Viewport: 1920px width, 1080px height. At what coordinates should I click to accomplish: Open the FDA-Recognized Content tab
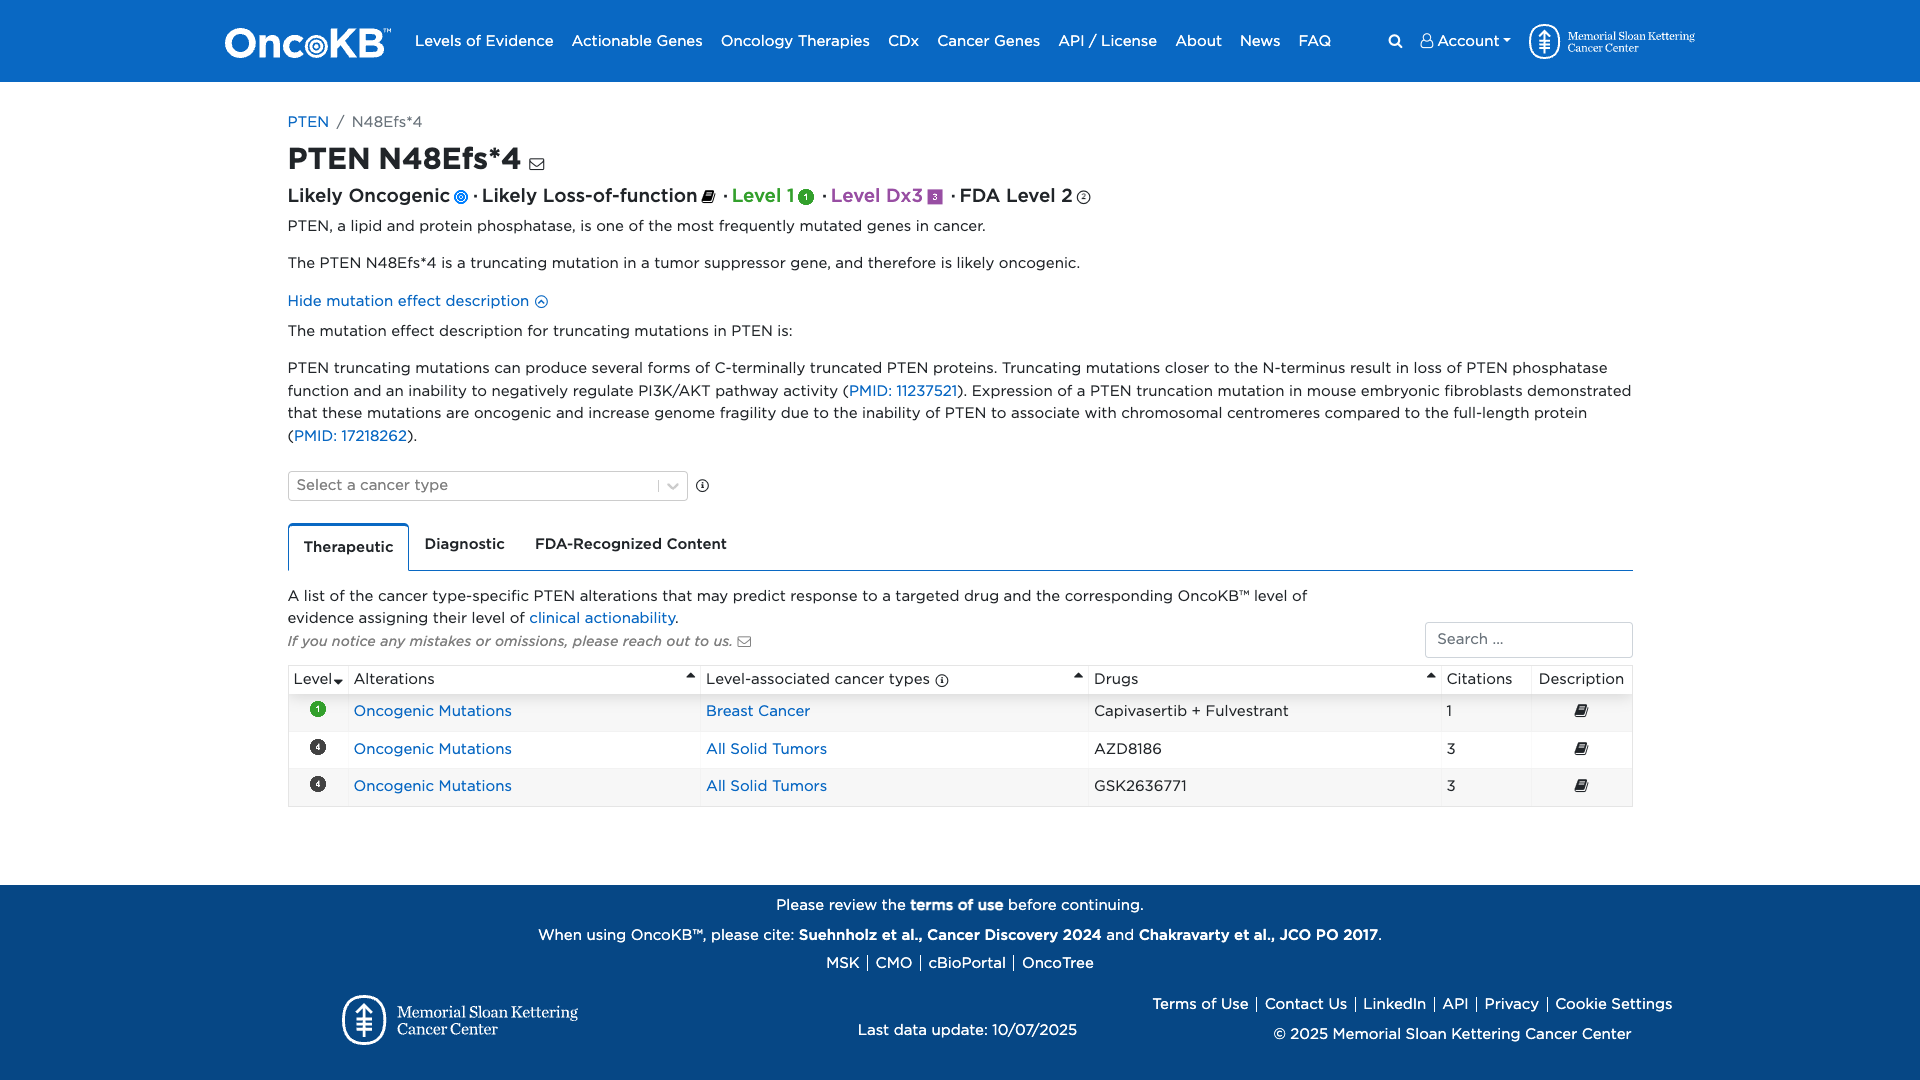pos(631,544)
